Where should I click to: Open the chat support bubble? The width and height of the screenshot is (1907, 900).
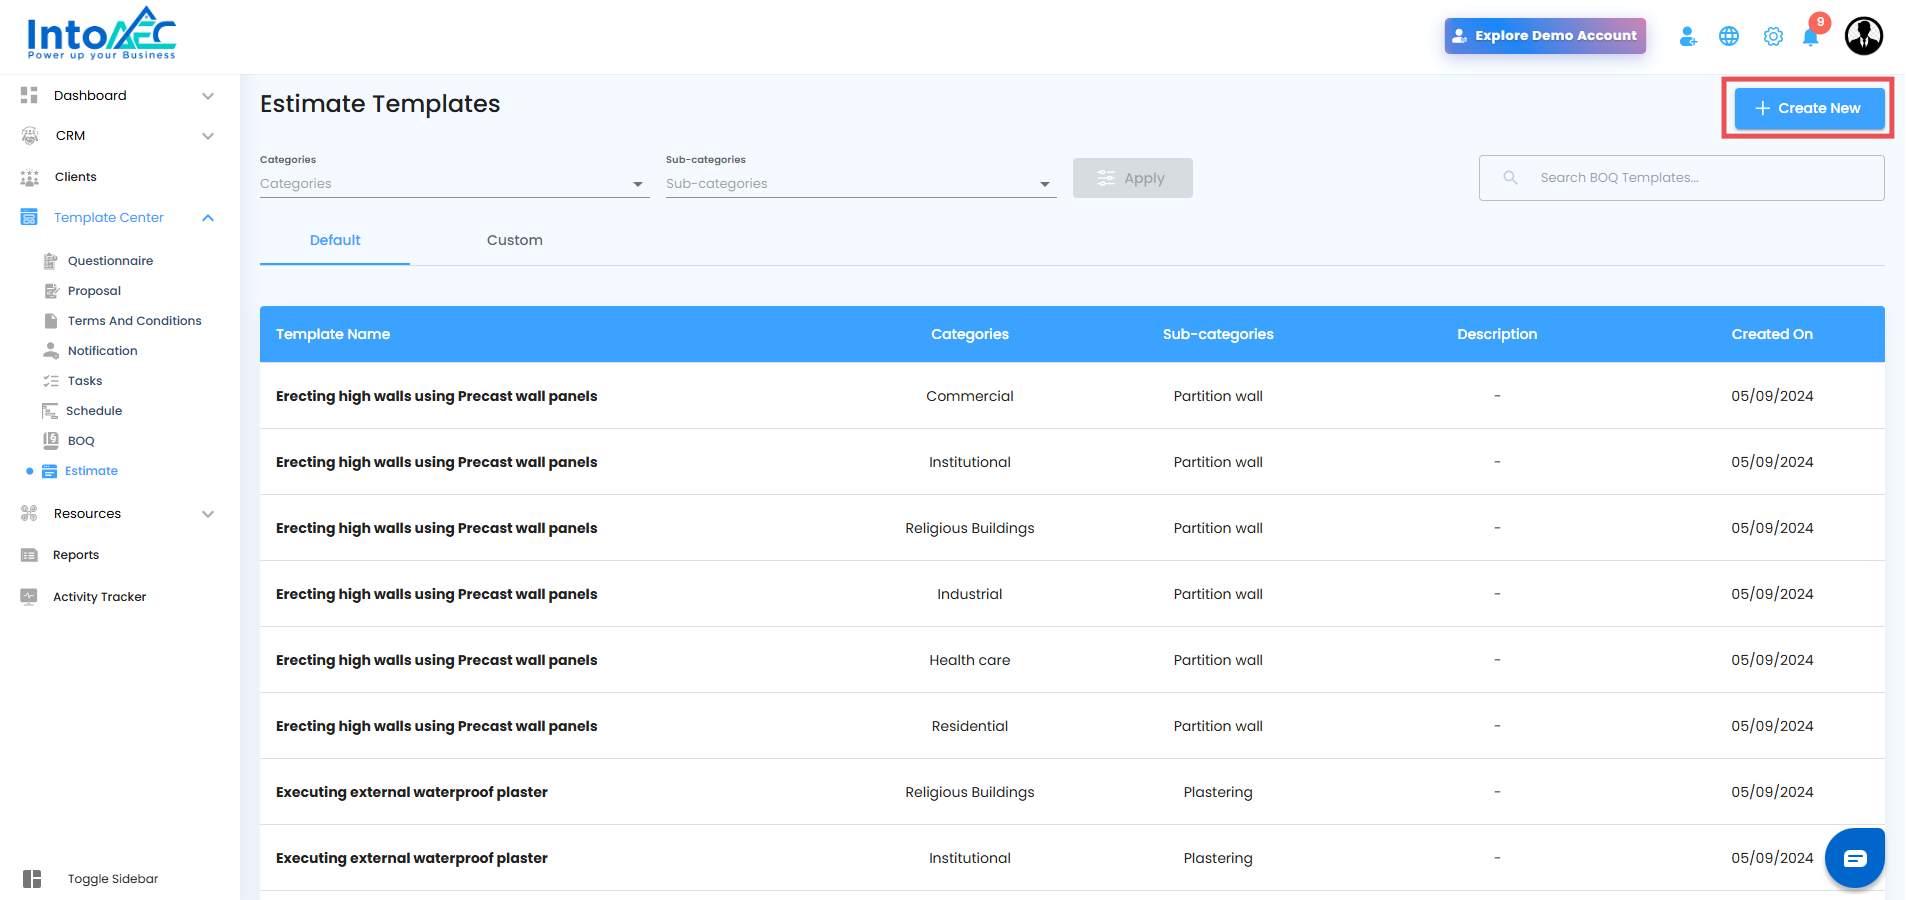1855,858
